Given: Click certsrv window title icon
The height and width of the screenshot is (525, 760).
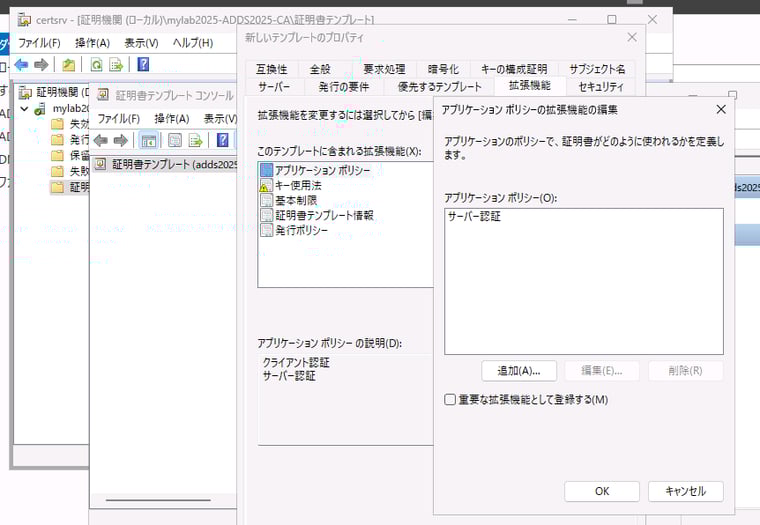Looking at the screenshot, I should (24, 20).
